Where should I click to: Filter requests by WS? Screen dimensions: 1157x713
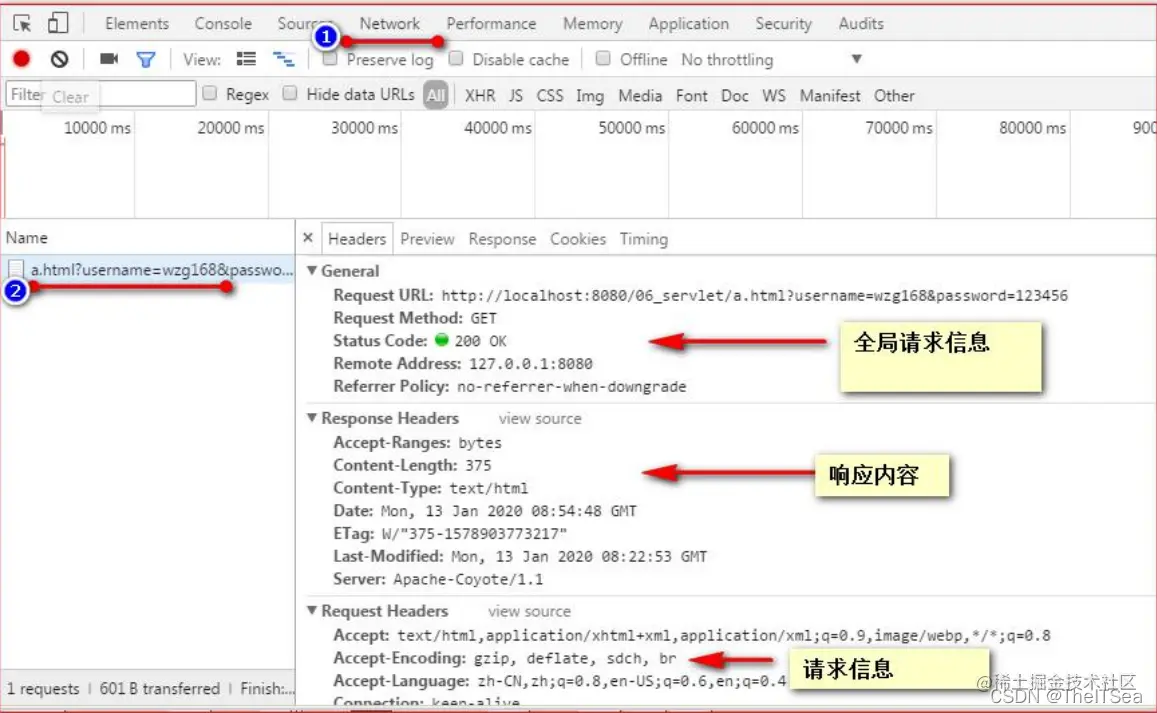(x=773, y=95)
